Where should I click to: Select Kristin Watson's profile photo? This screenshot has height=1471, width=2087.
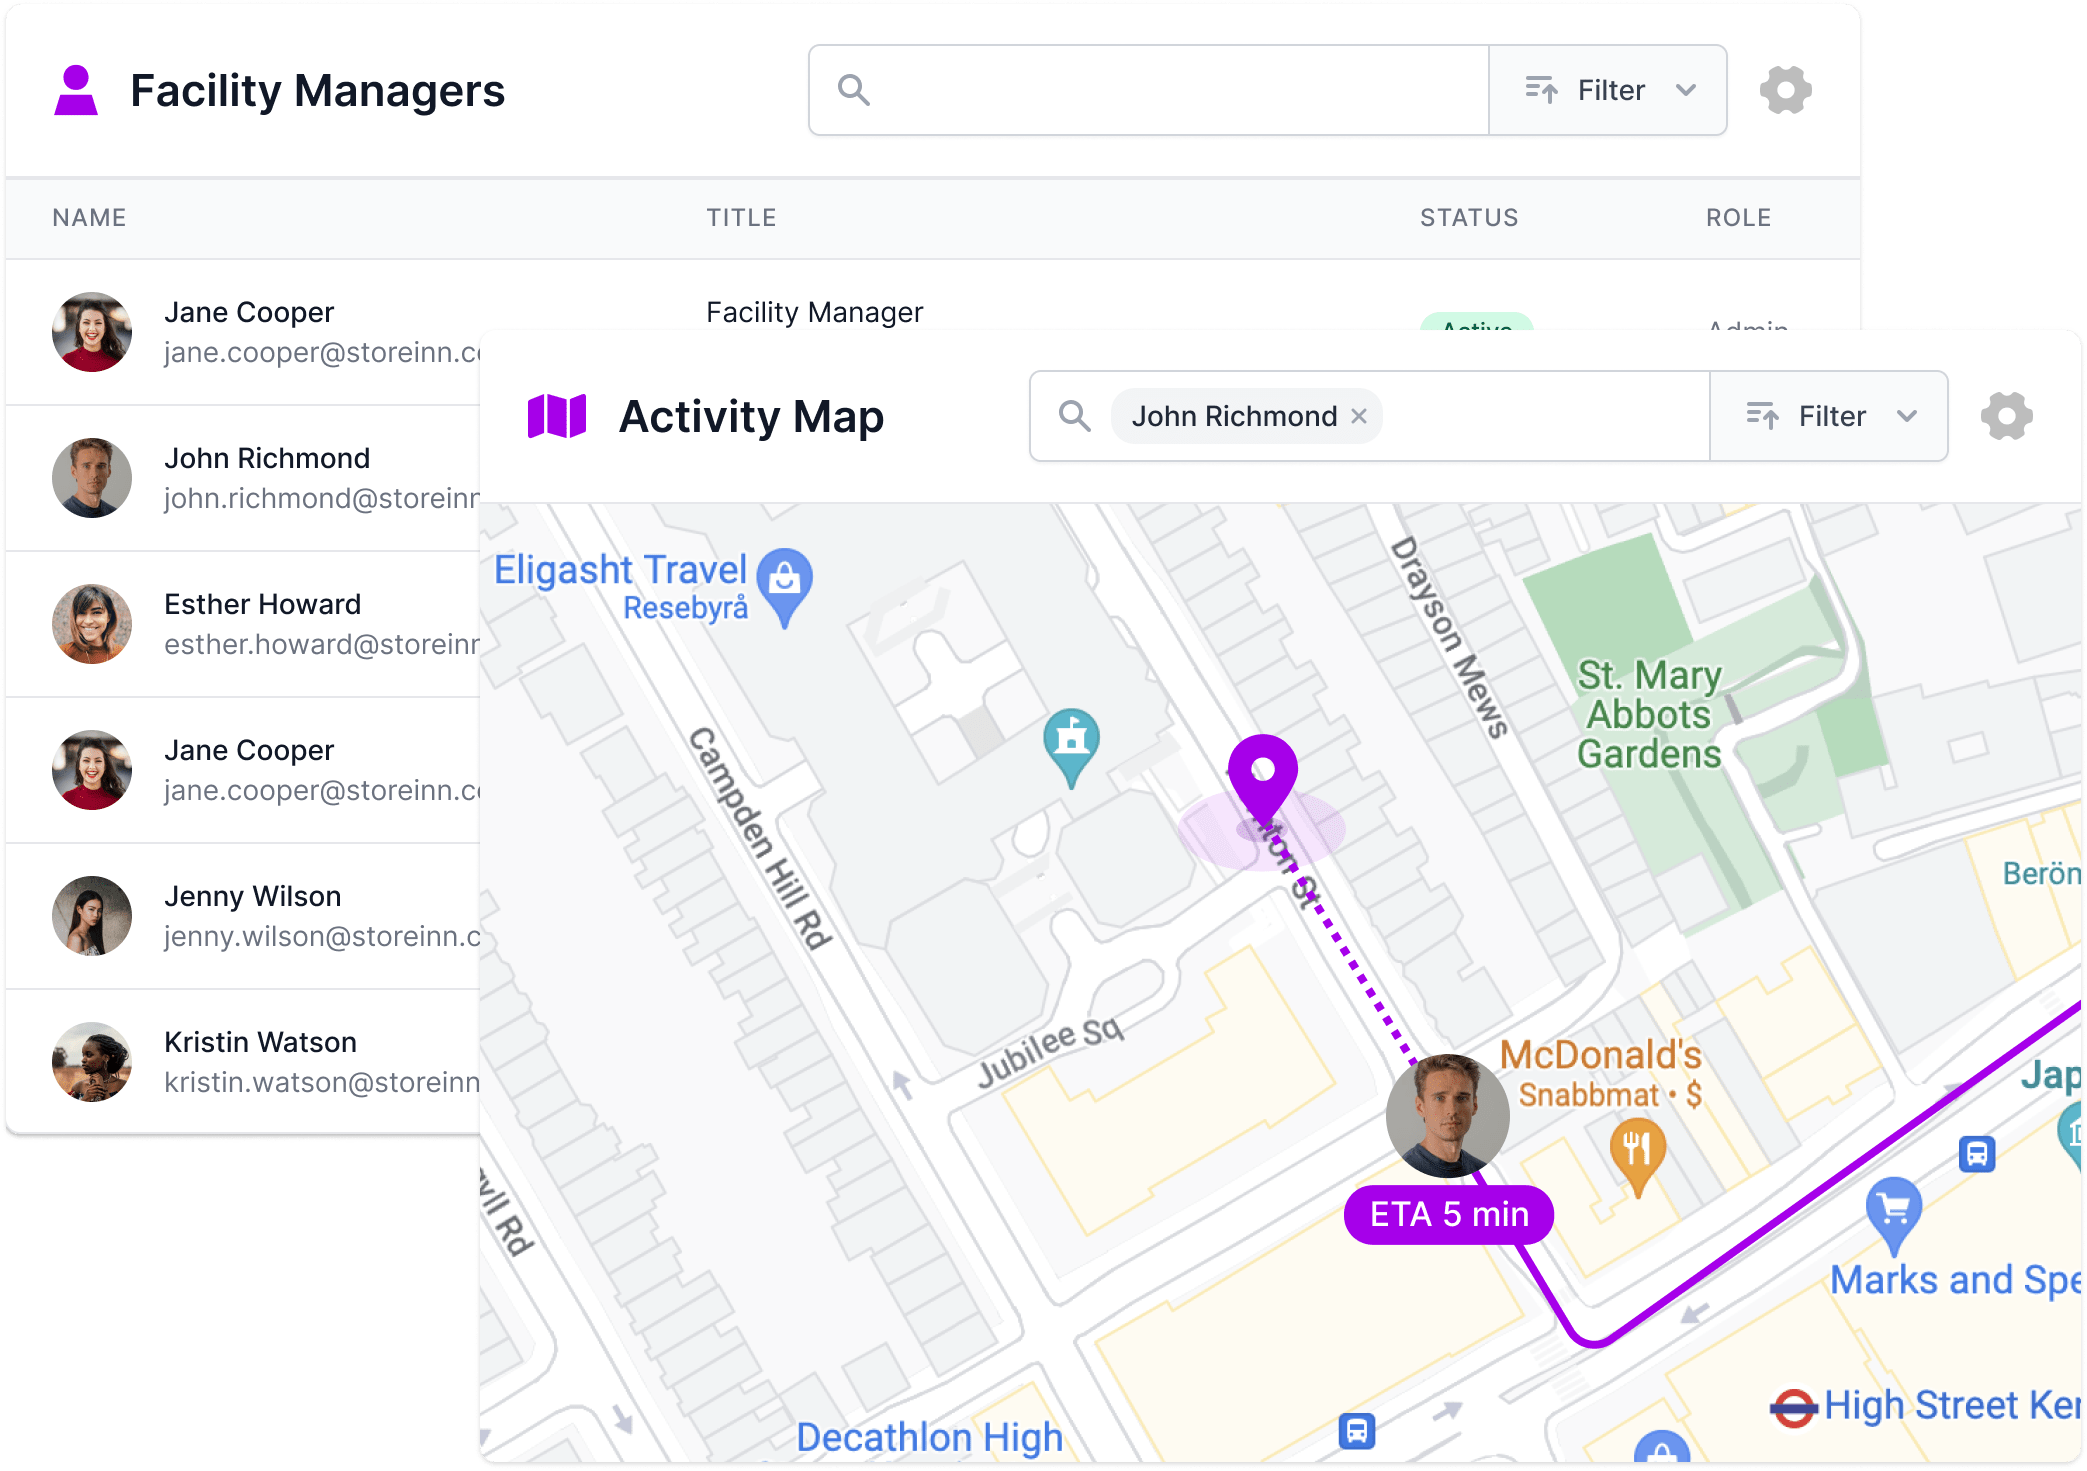(x=92, y=1061)
